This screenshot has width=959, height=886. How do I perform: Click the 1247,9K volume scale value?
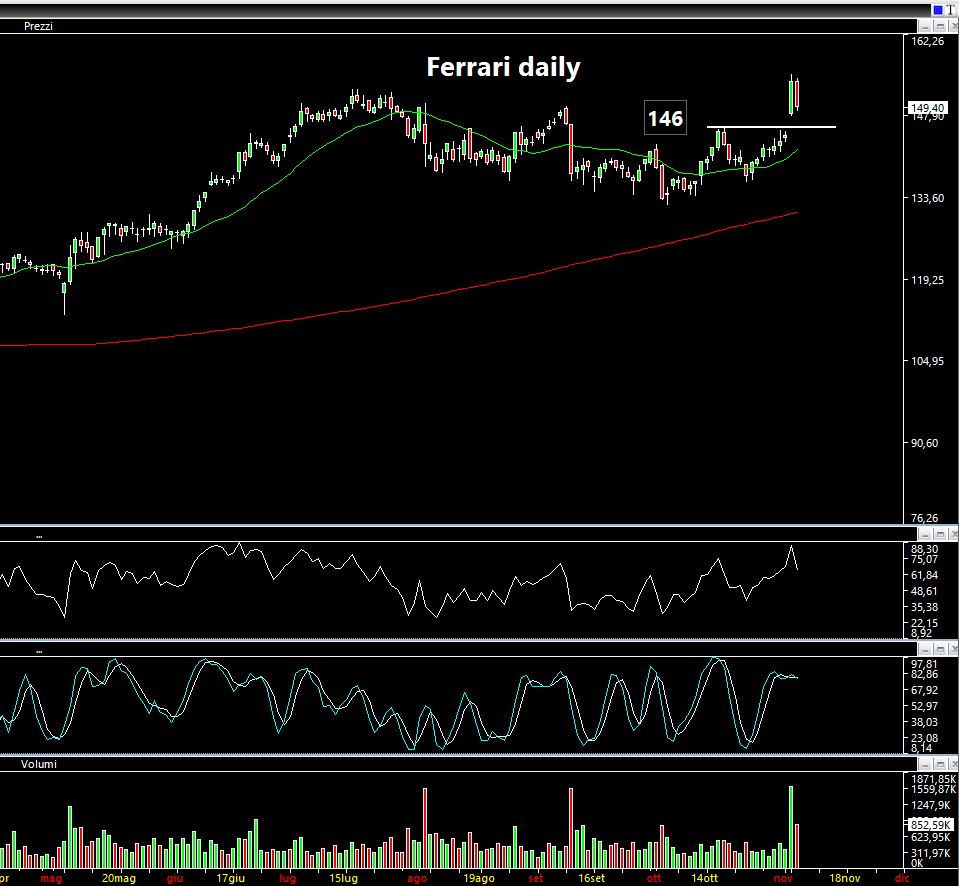931,805
